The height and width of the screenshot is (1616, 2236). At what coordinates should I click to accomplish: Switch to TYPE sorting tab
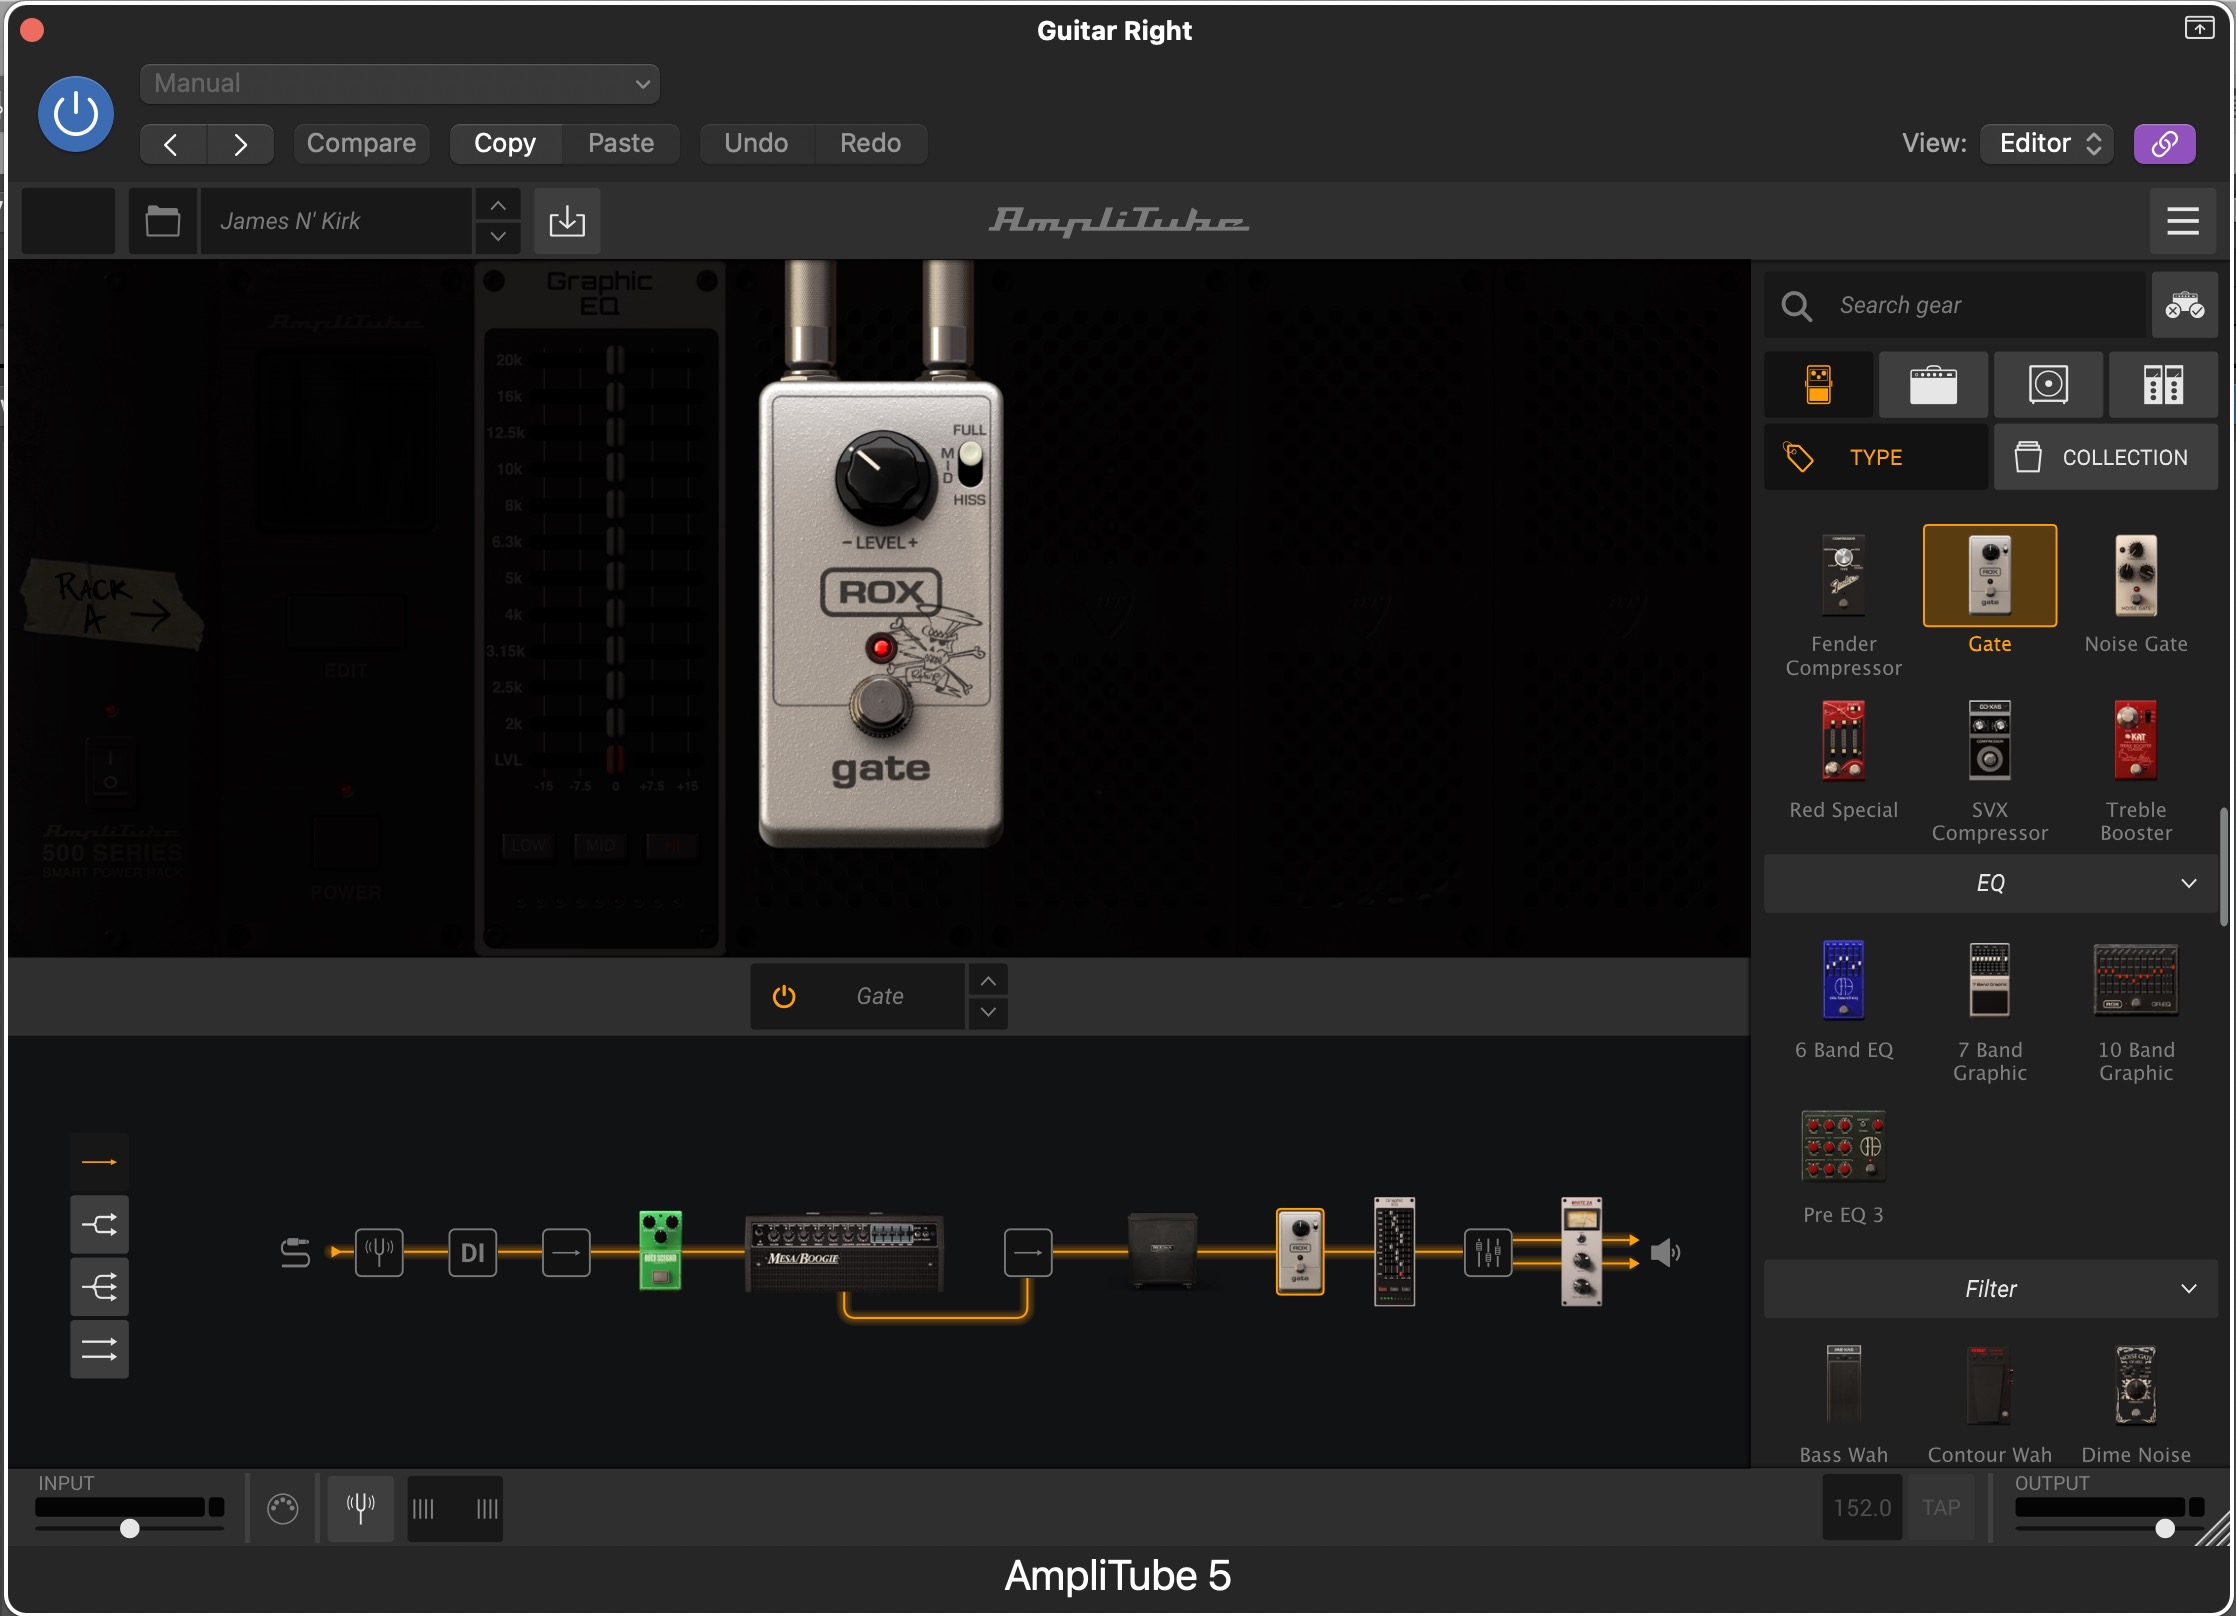(x=1877, y=457)
